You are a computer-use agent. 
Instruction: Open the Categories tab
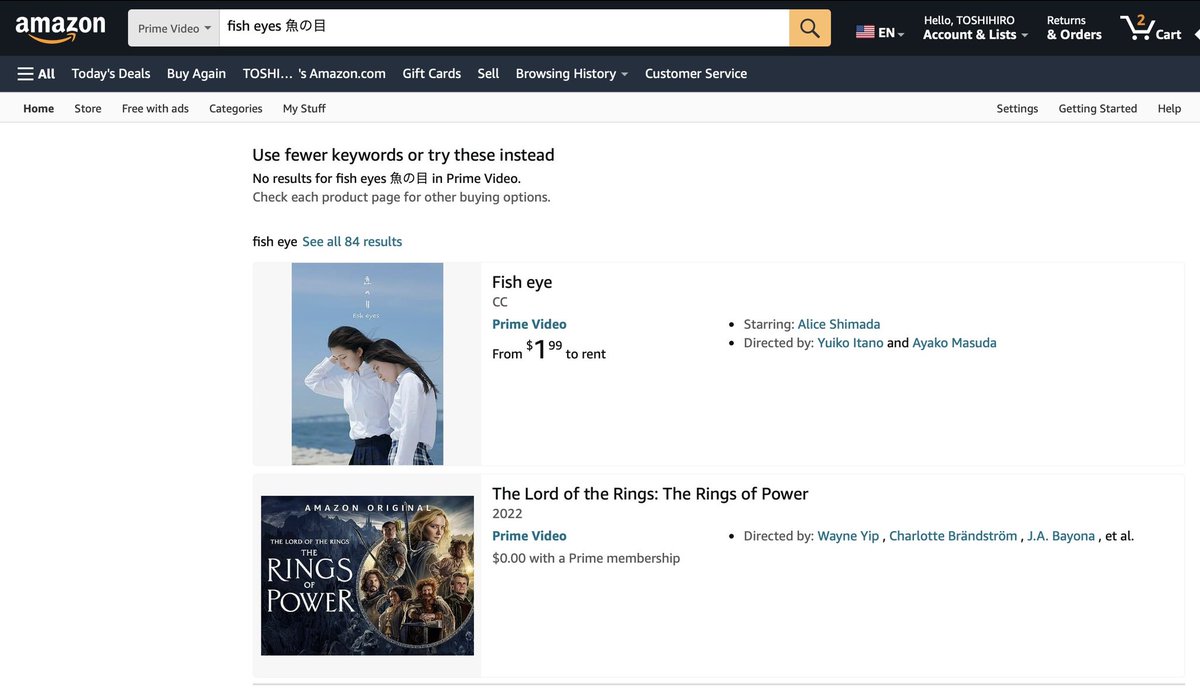[x=236, y=109]
